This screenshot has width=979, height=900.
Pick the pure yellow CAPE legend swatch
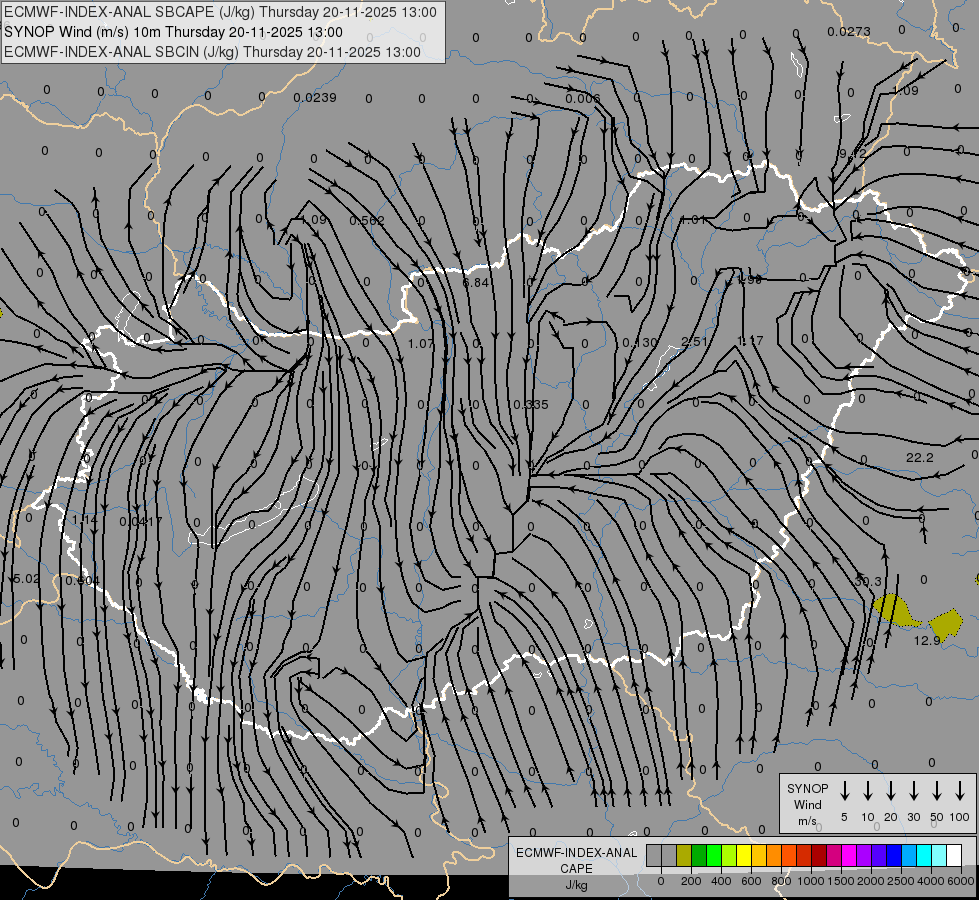pyautogui.click(x=744, y=855)
